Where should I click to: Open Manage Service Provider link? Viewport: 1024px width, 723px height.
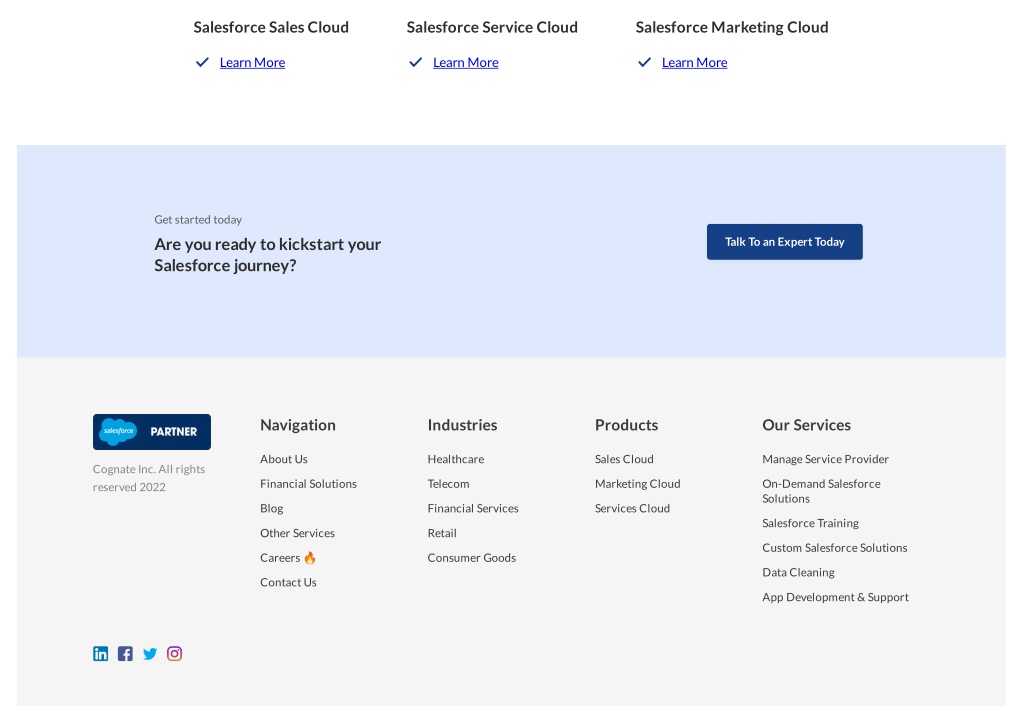coord(825,459)
